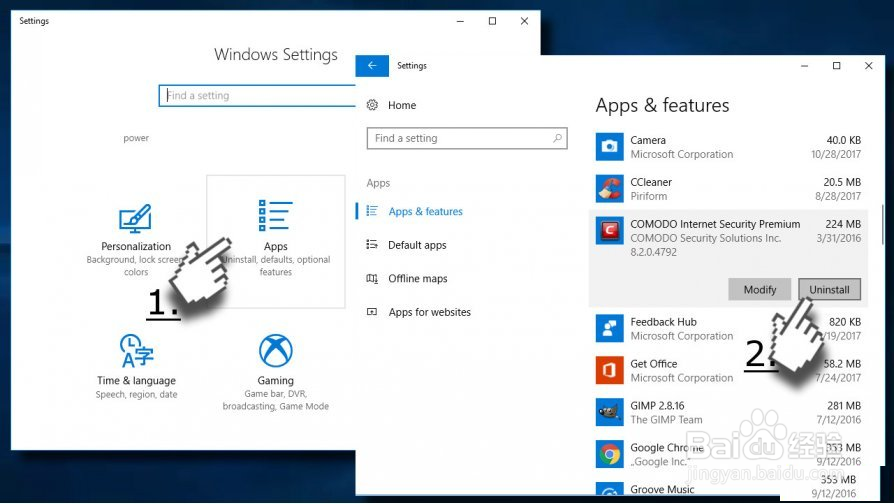894x504 pixels.
Task: Click the back arrow in Settings
Action: tap(372, 66)
